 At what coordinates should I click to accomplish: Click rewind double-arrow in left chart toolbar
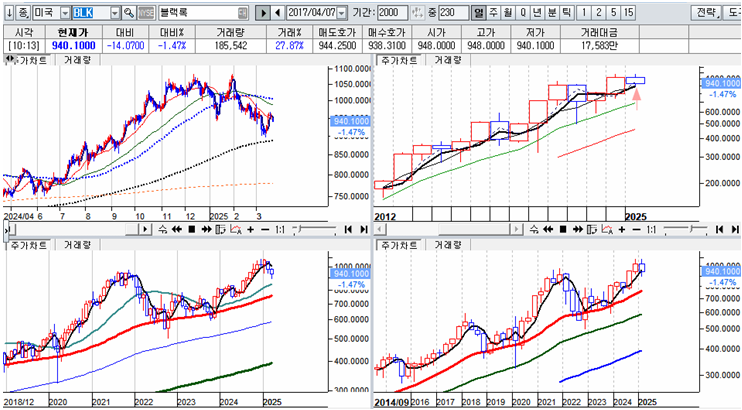click(177, 230)
